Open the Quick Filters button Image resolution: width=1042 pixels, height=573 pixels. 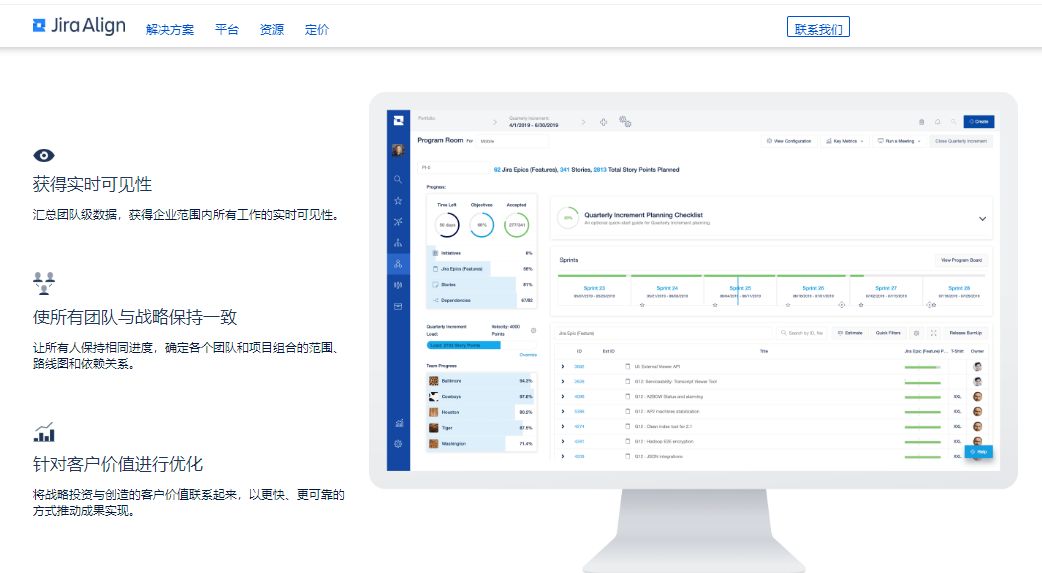[888, 333]
